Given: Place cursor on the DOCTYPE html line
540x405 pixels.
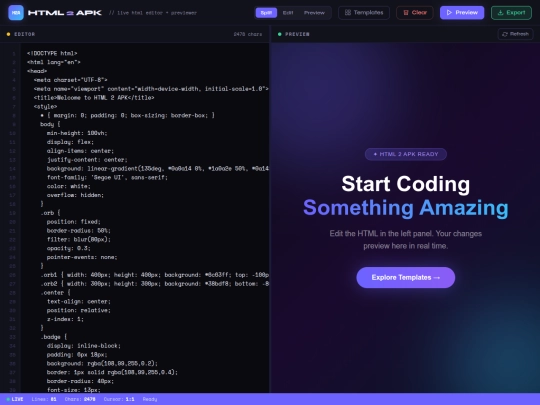Looking at the screenshot, I should click(52, 53).
